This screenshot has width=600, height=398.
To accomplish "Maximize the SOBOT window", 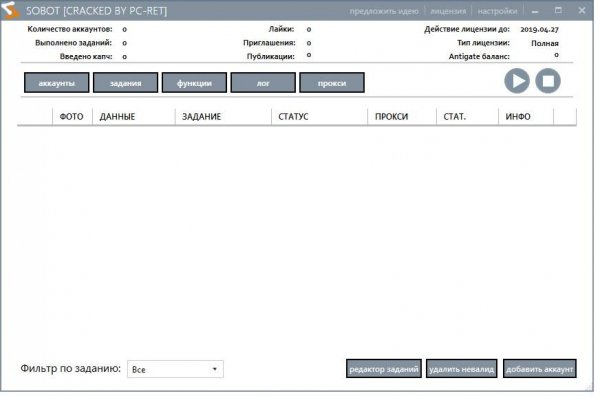I will [x=558, y=10].
